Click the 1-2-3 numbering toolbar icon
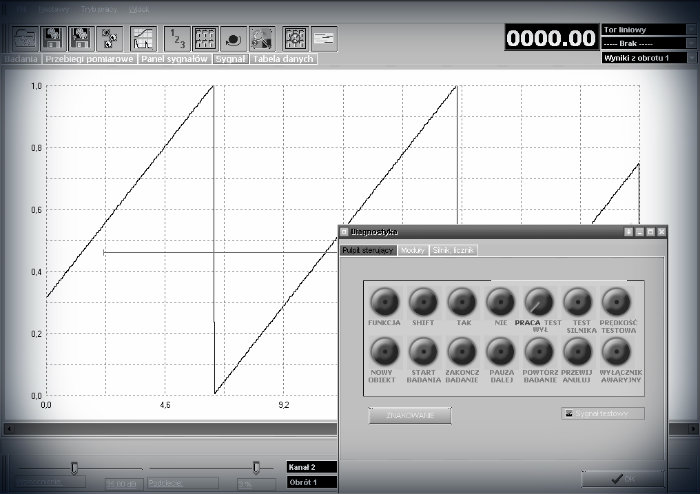Screen dimensions: 700x494 (x=176, y=38)
